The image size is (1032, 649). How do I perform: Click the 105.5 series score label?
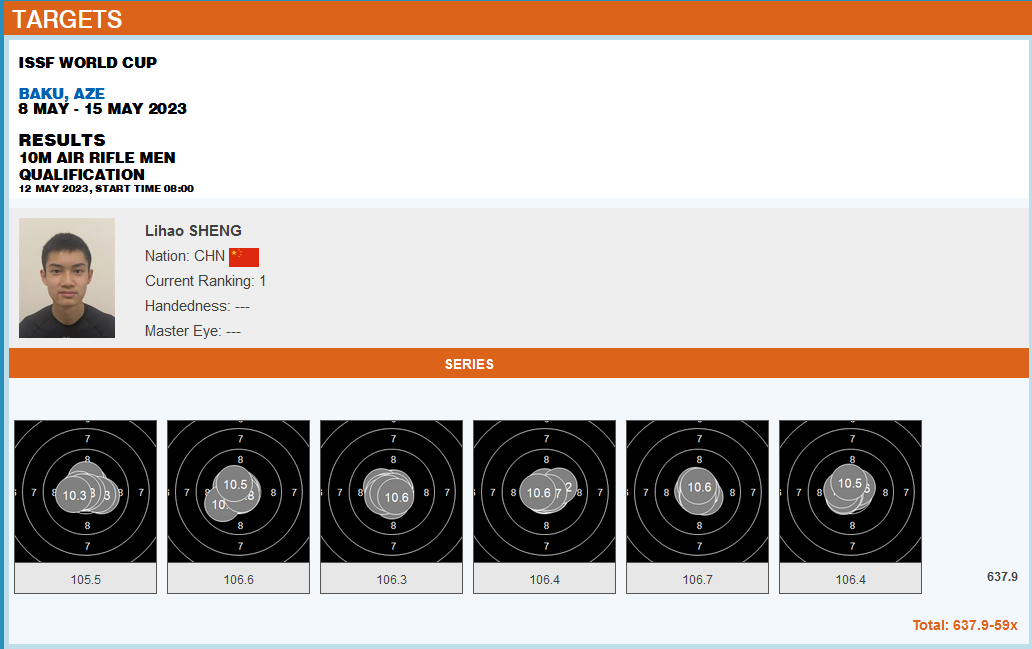[86, 579]
